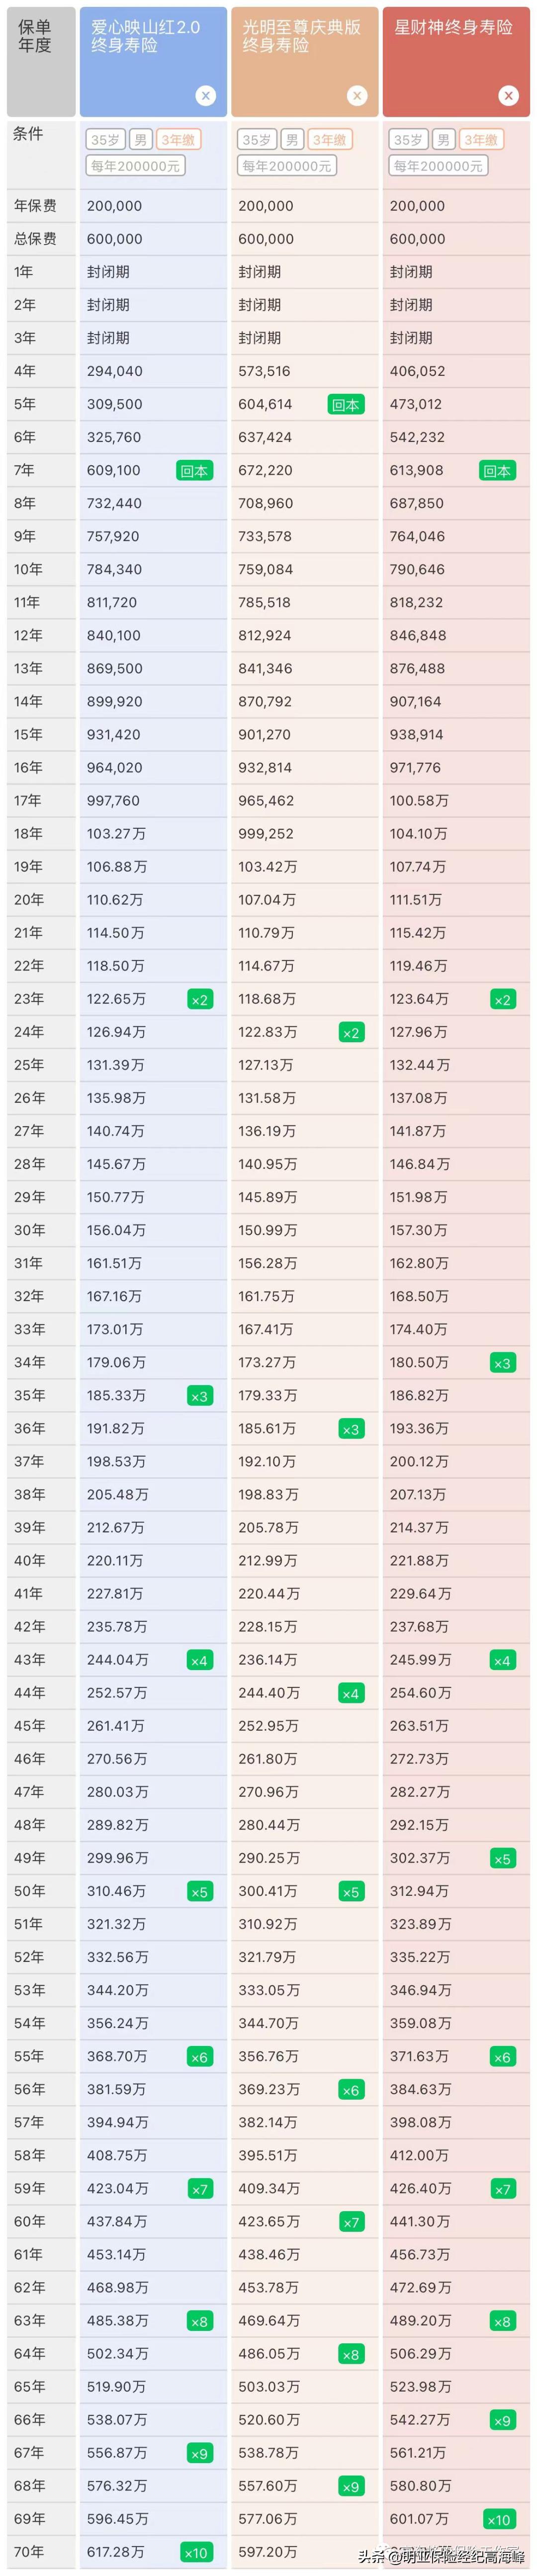Select the 3年缴 tag under 星财神终身寿险
537x2576 pixels.
click(481, 140)
